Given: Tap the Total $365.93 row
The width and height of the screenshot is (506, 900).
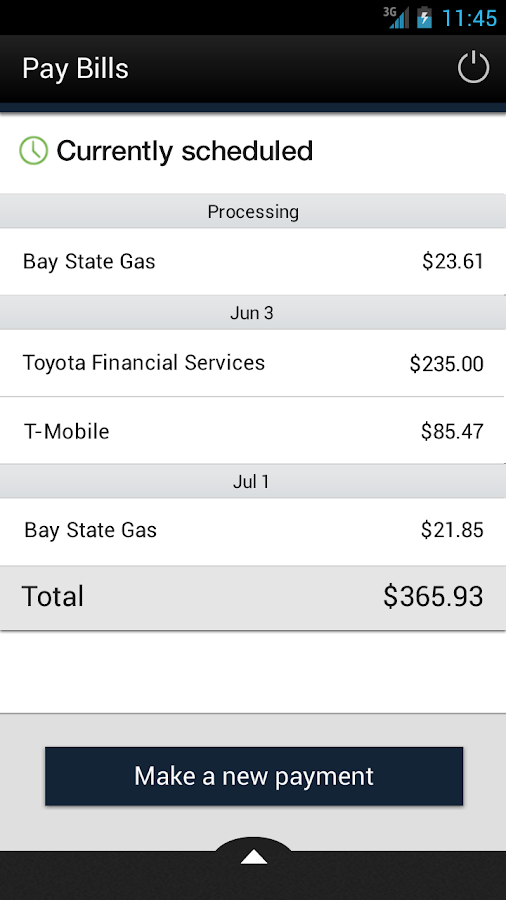Looking at the screenshot, I should tap(253, 598).
